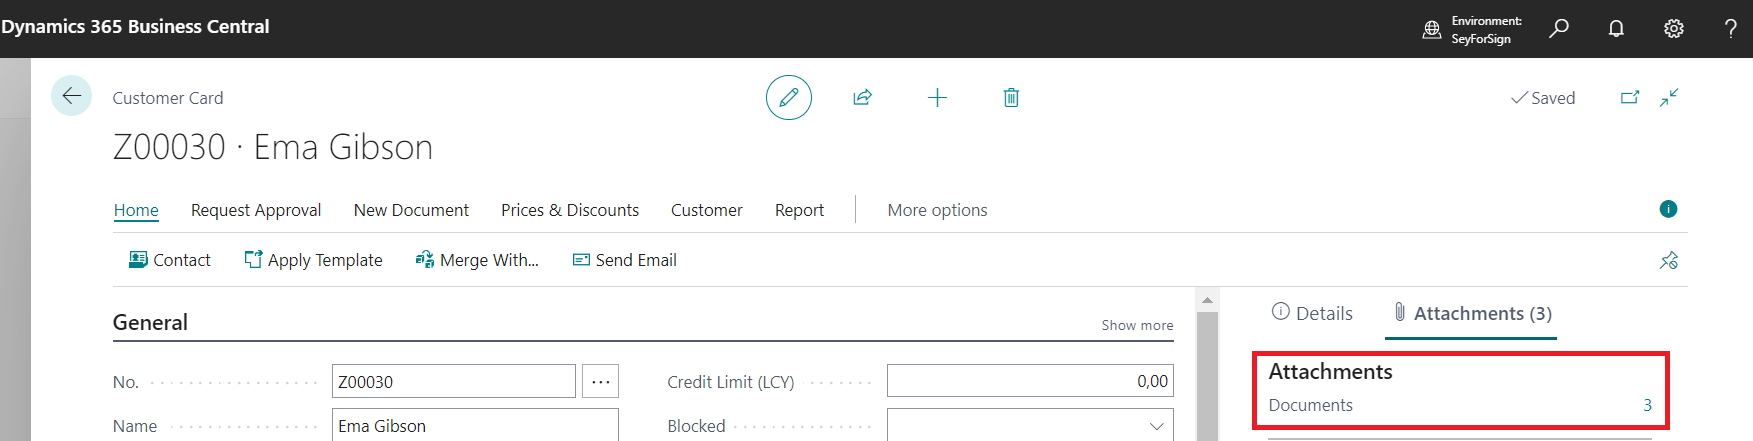Open search magnifier in top bar
Screen dimensions: 1753x441
pos(1558,28)
